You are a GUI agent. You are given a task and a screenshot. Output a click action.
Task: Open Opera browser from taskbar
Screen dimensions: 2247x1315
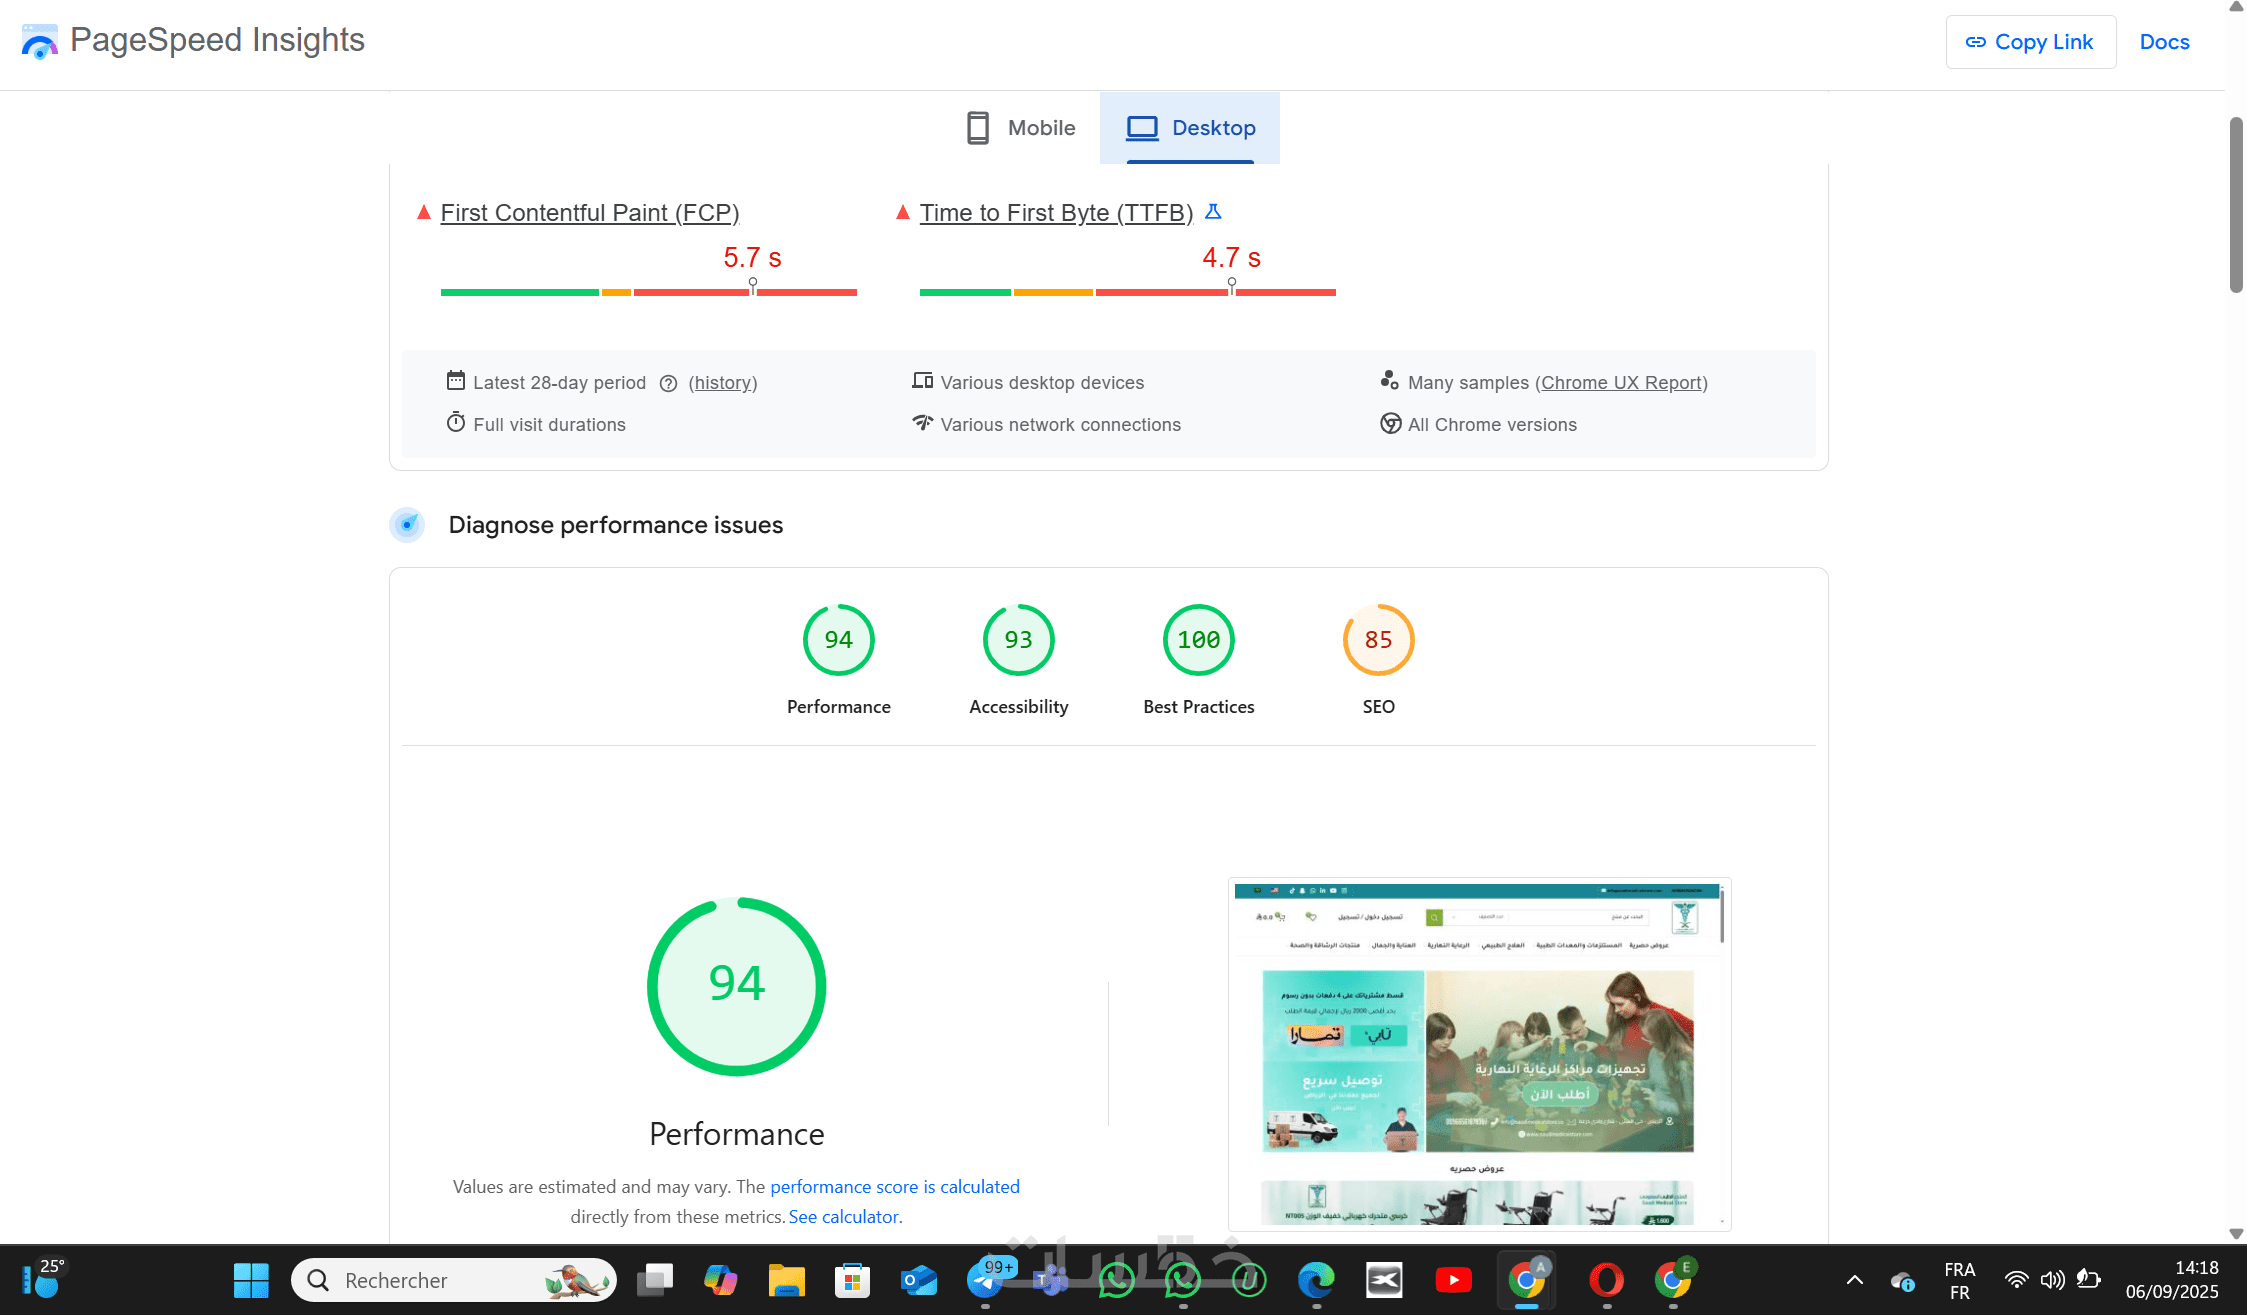1606,1280
